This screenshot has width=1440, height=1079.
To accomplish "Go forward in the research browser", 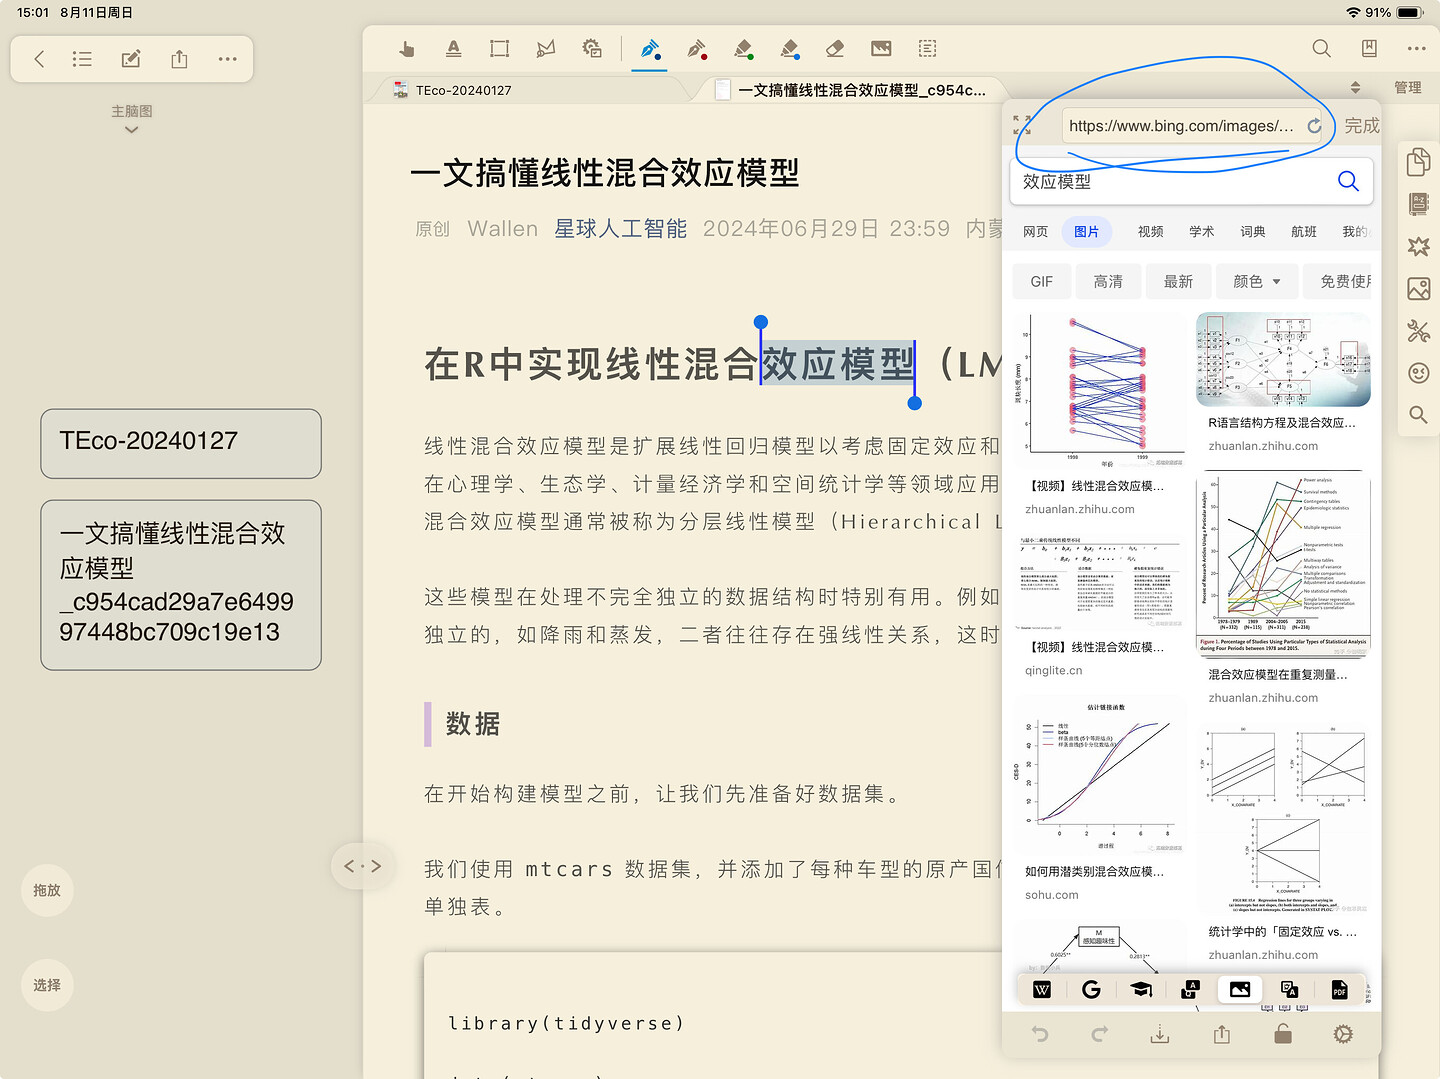I will point(1100,1034).
